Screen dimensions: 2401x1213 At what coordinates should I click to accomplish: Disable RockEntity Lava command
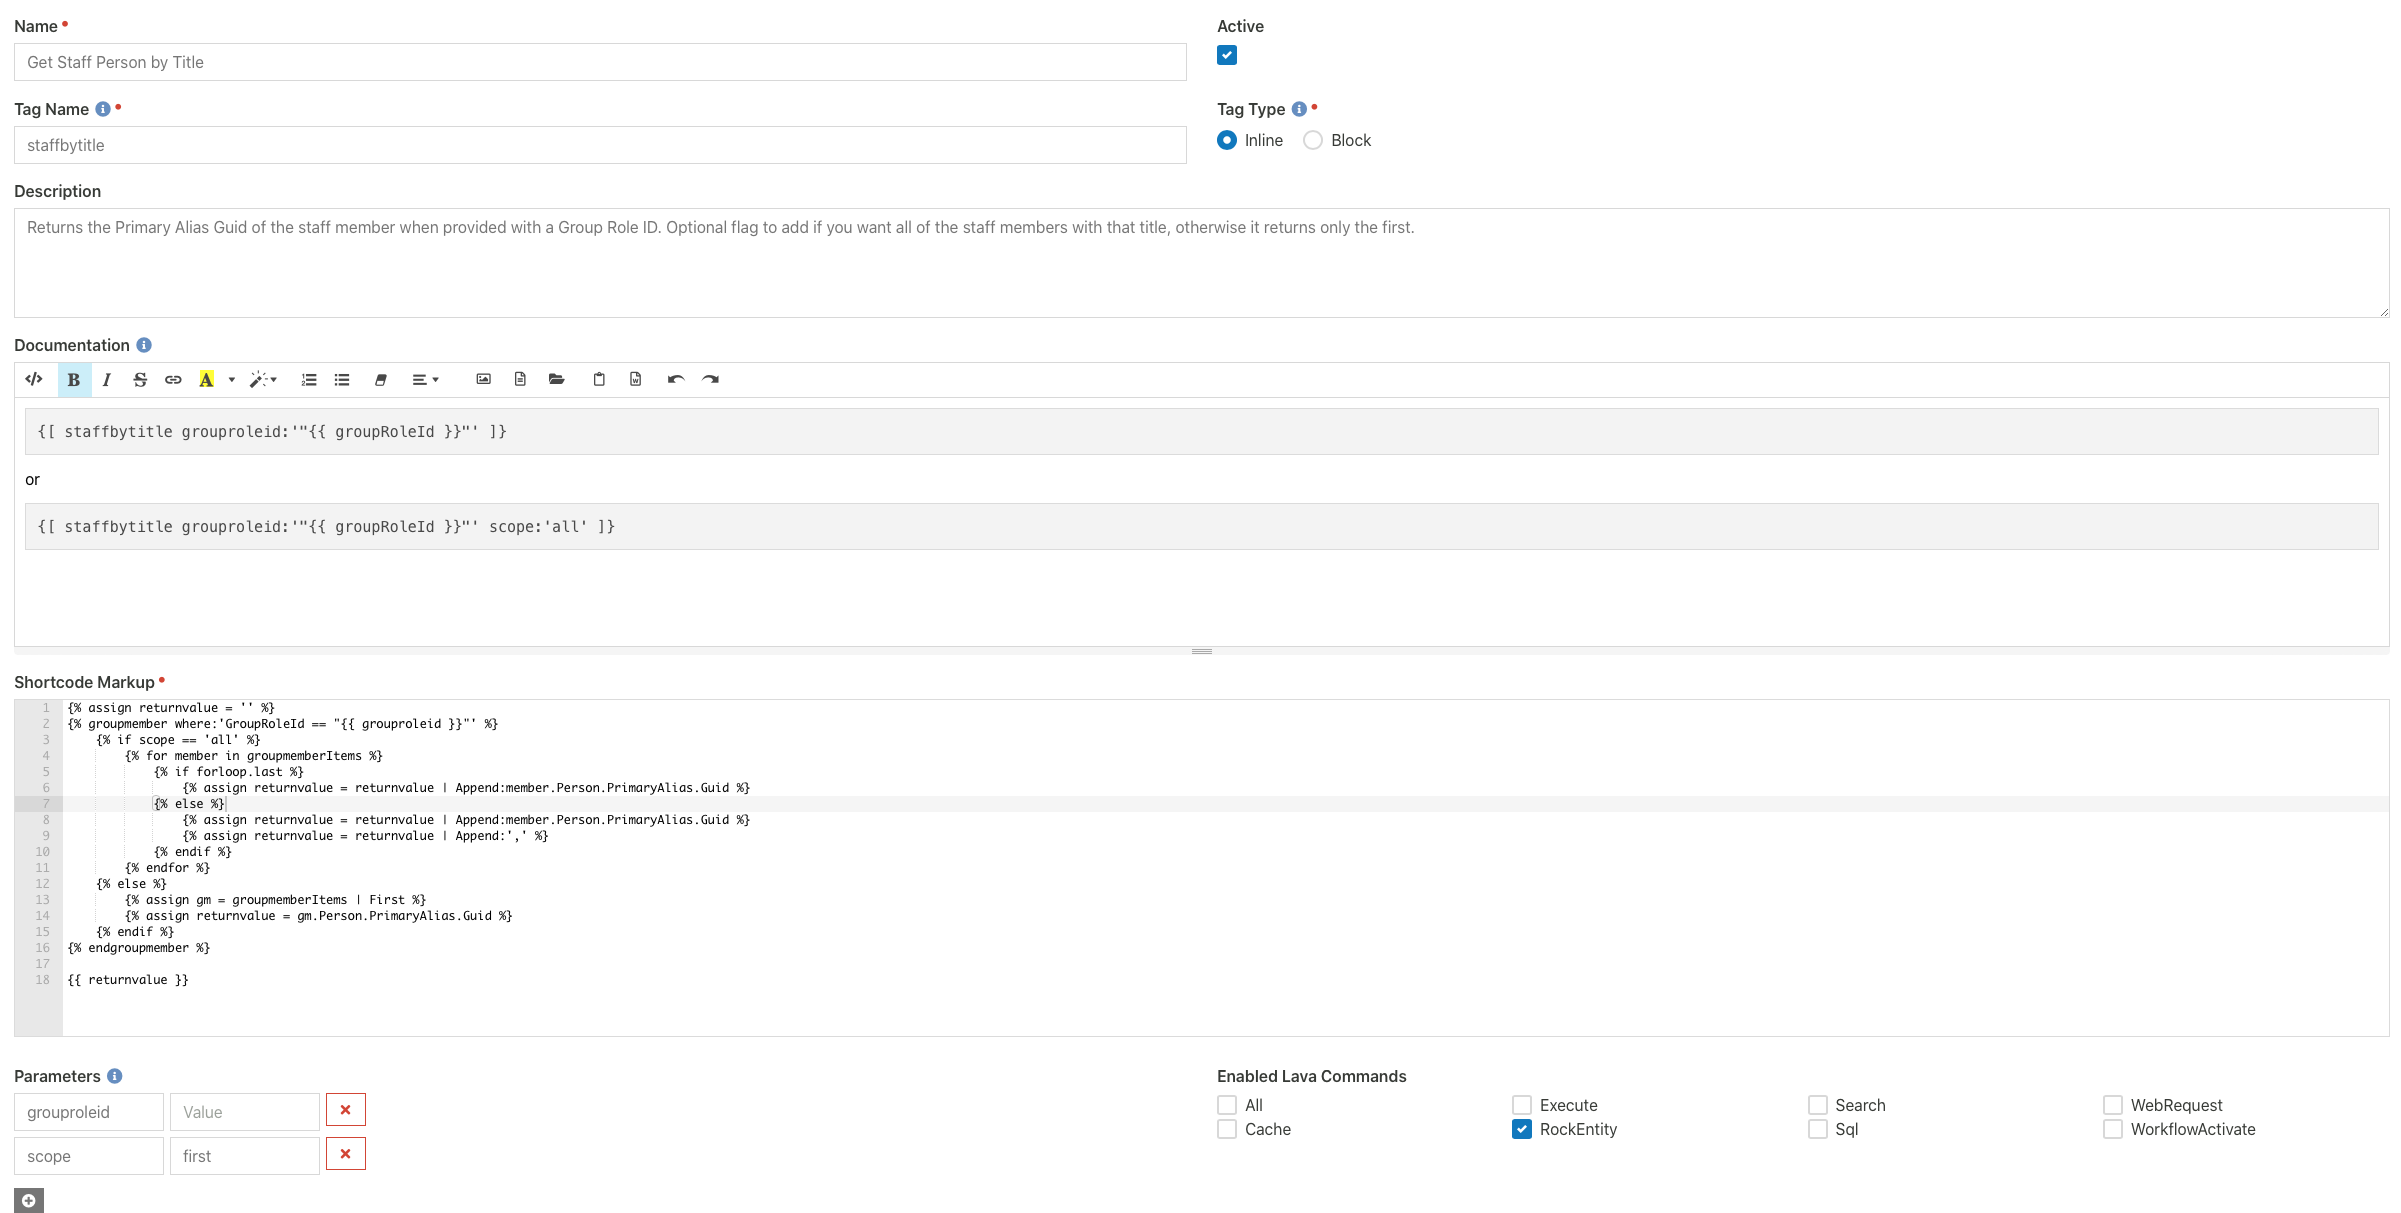1522,1129
